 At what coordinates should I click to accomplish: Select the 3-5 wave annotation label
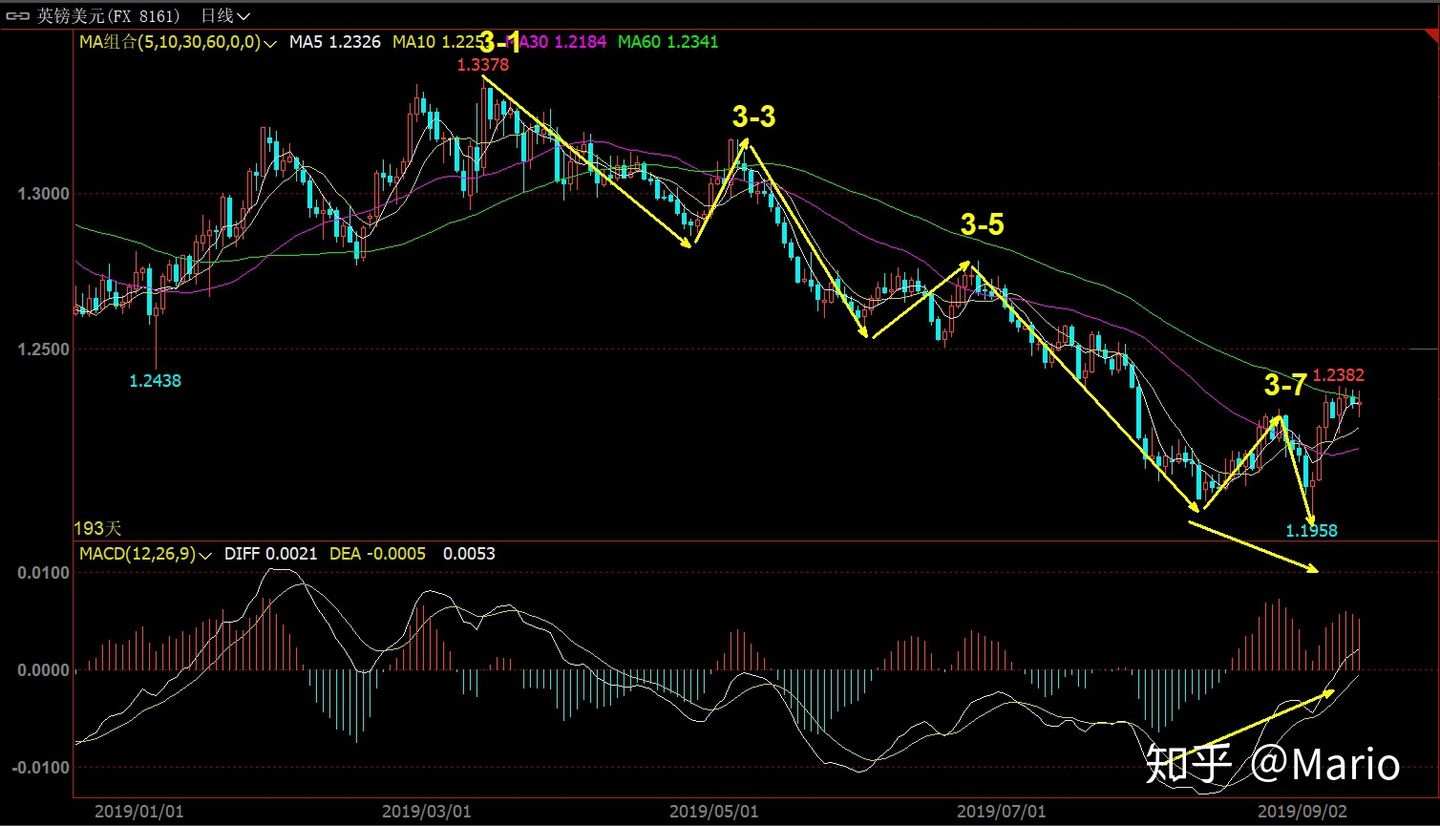(982, 226)
